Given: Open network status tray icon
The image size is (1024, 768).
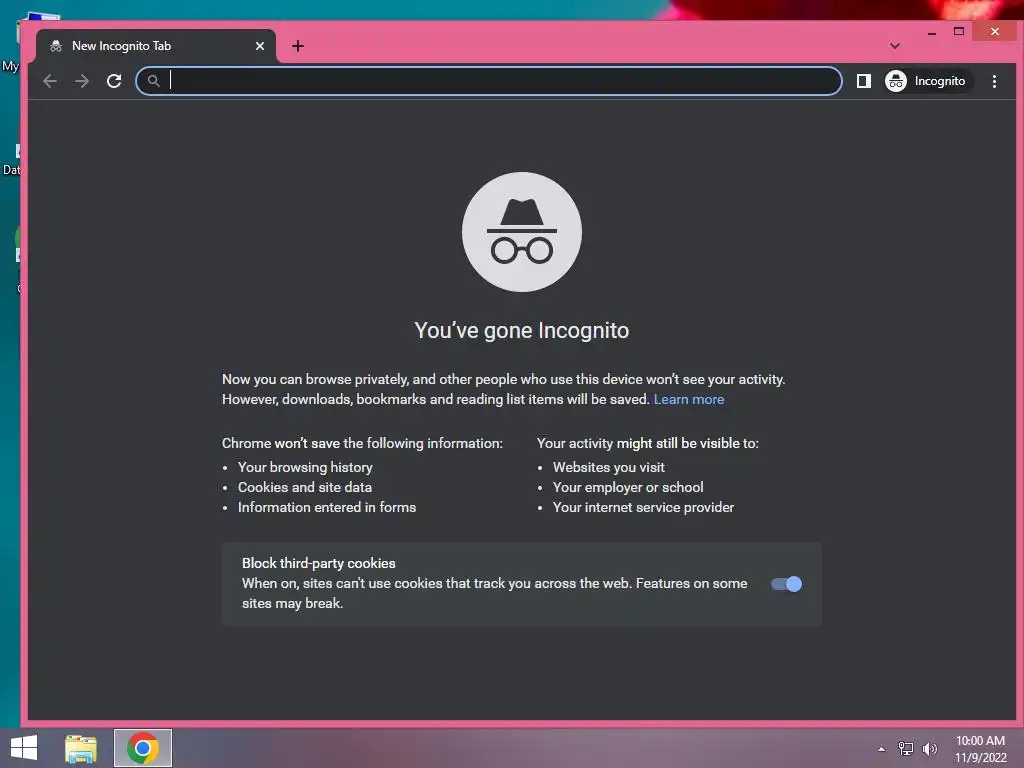Looking at the screenshot, I should [906, 749].
